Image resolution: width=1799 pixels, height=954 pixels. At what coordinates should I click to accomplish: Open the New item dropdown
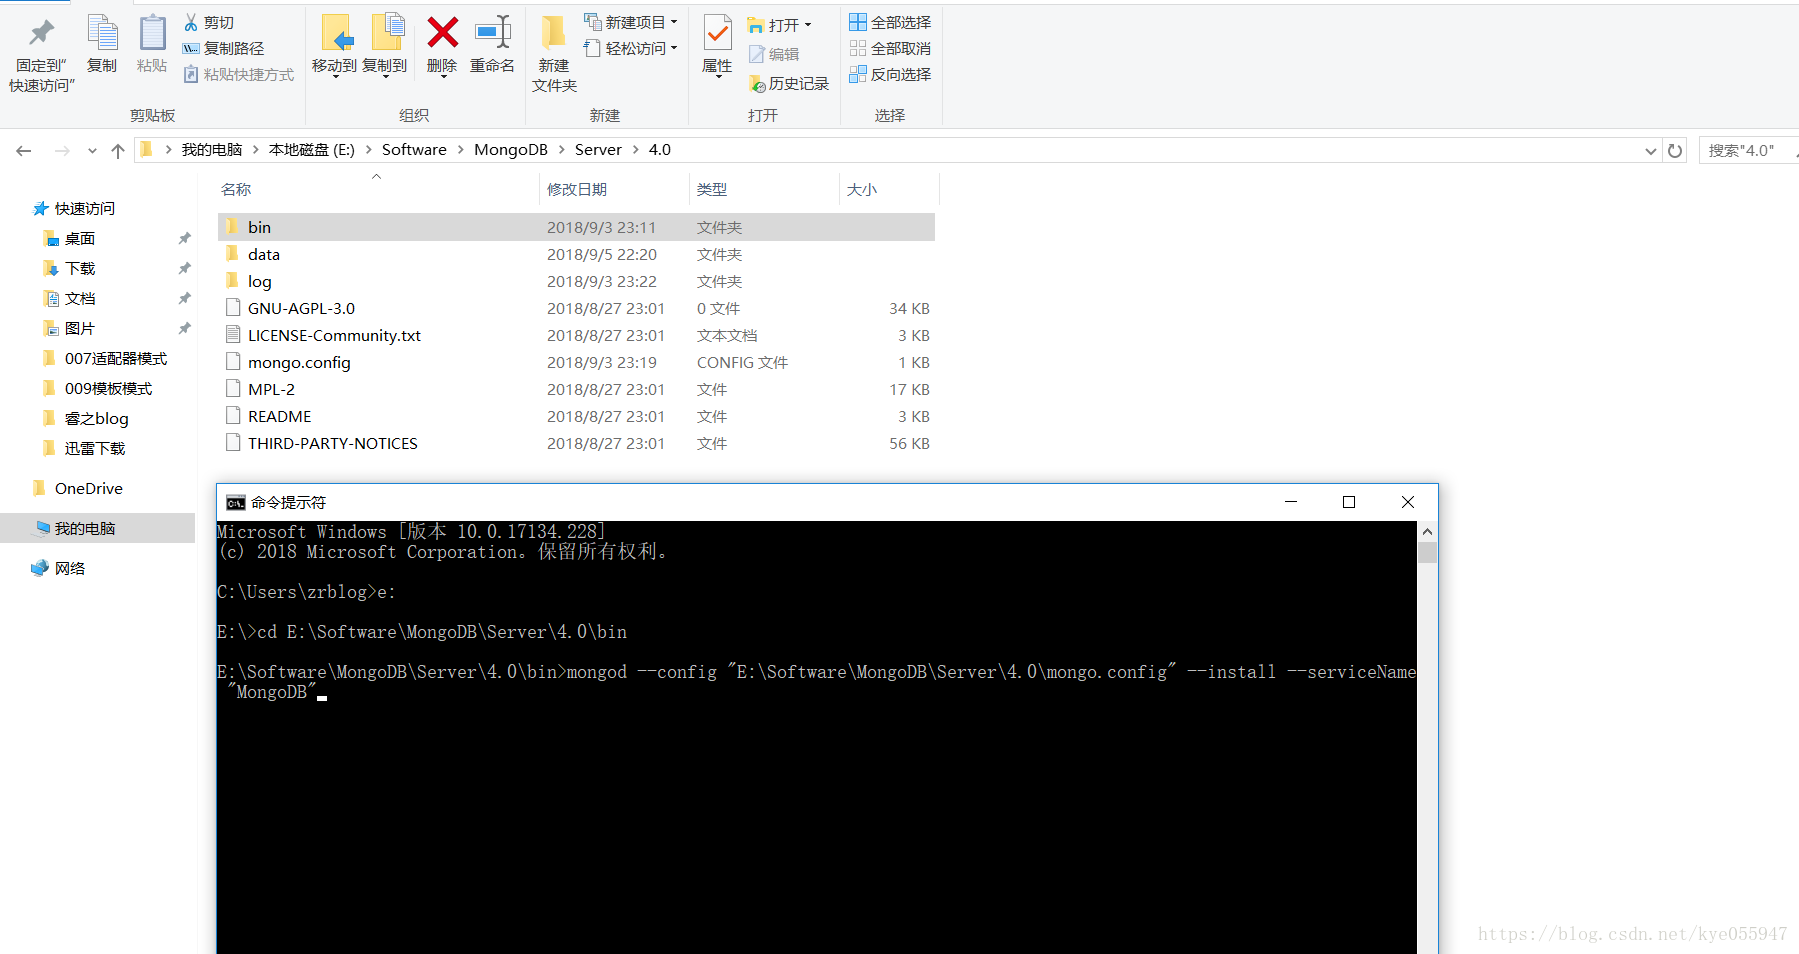tap(631, 22)
